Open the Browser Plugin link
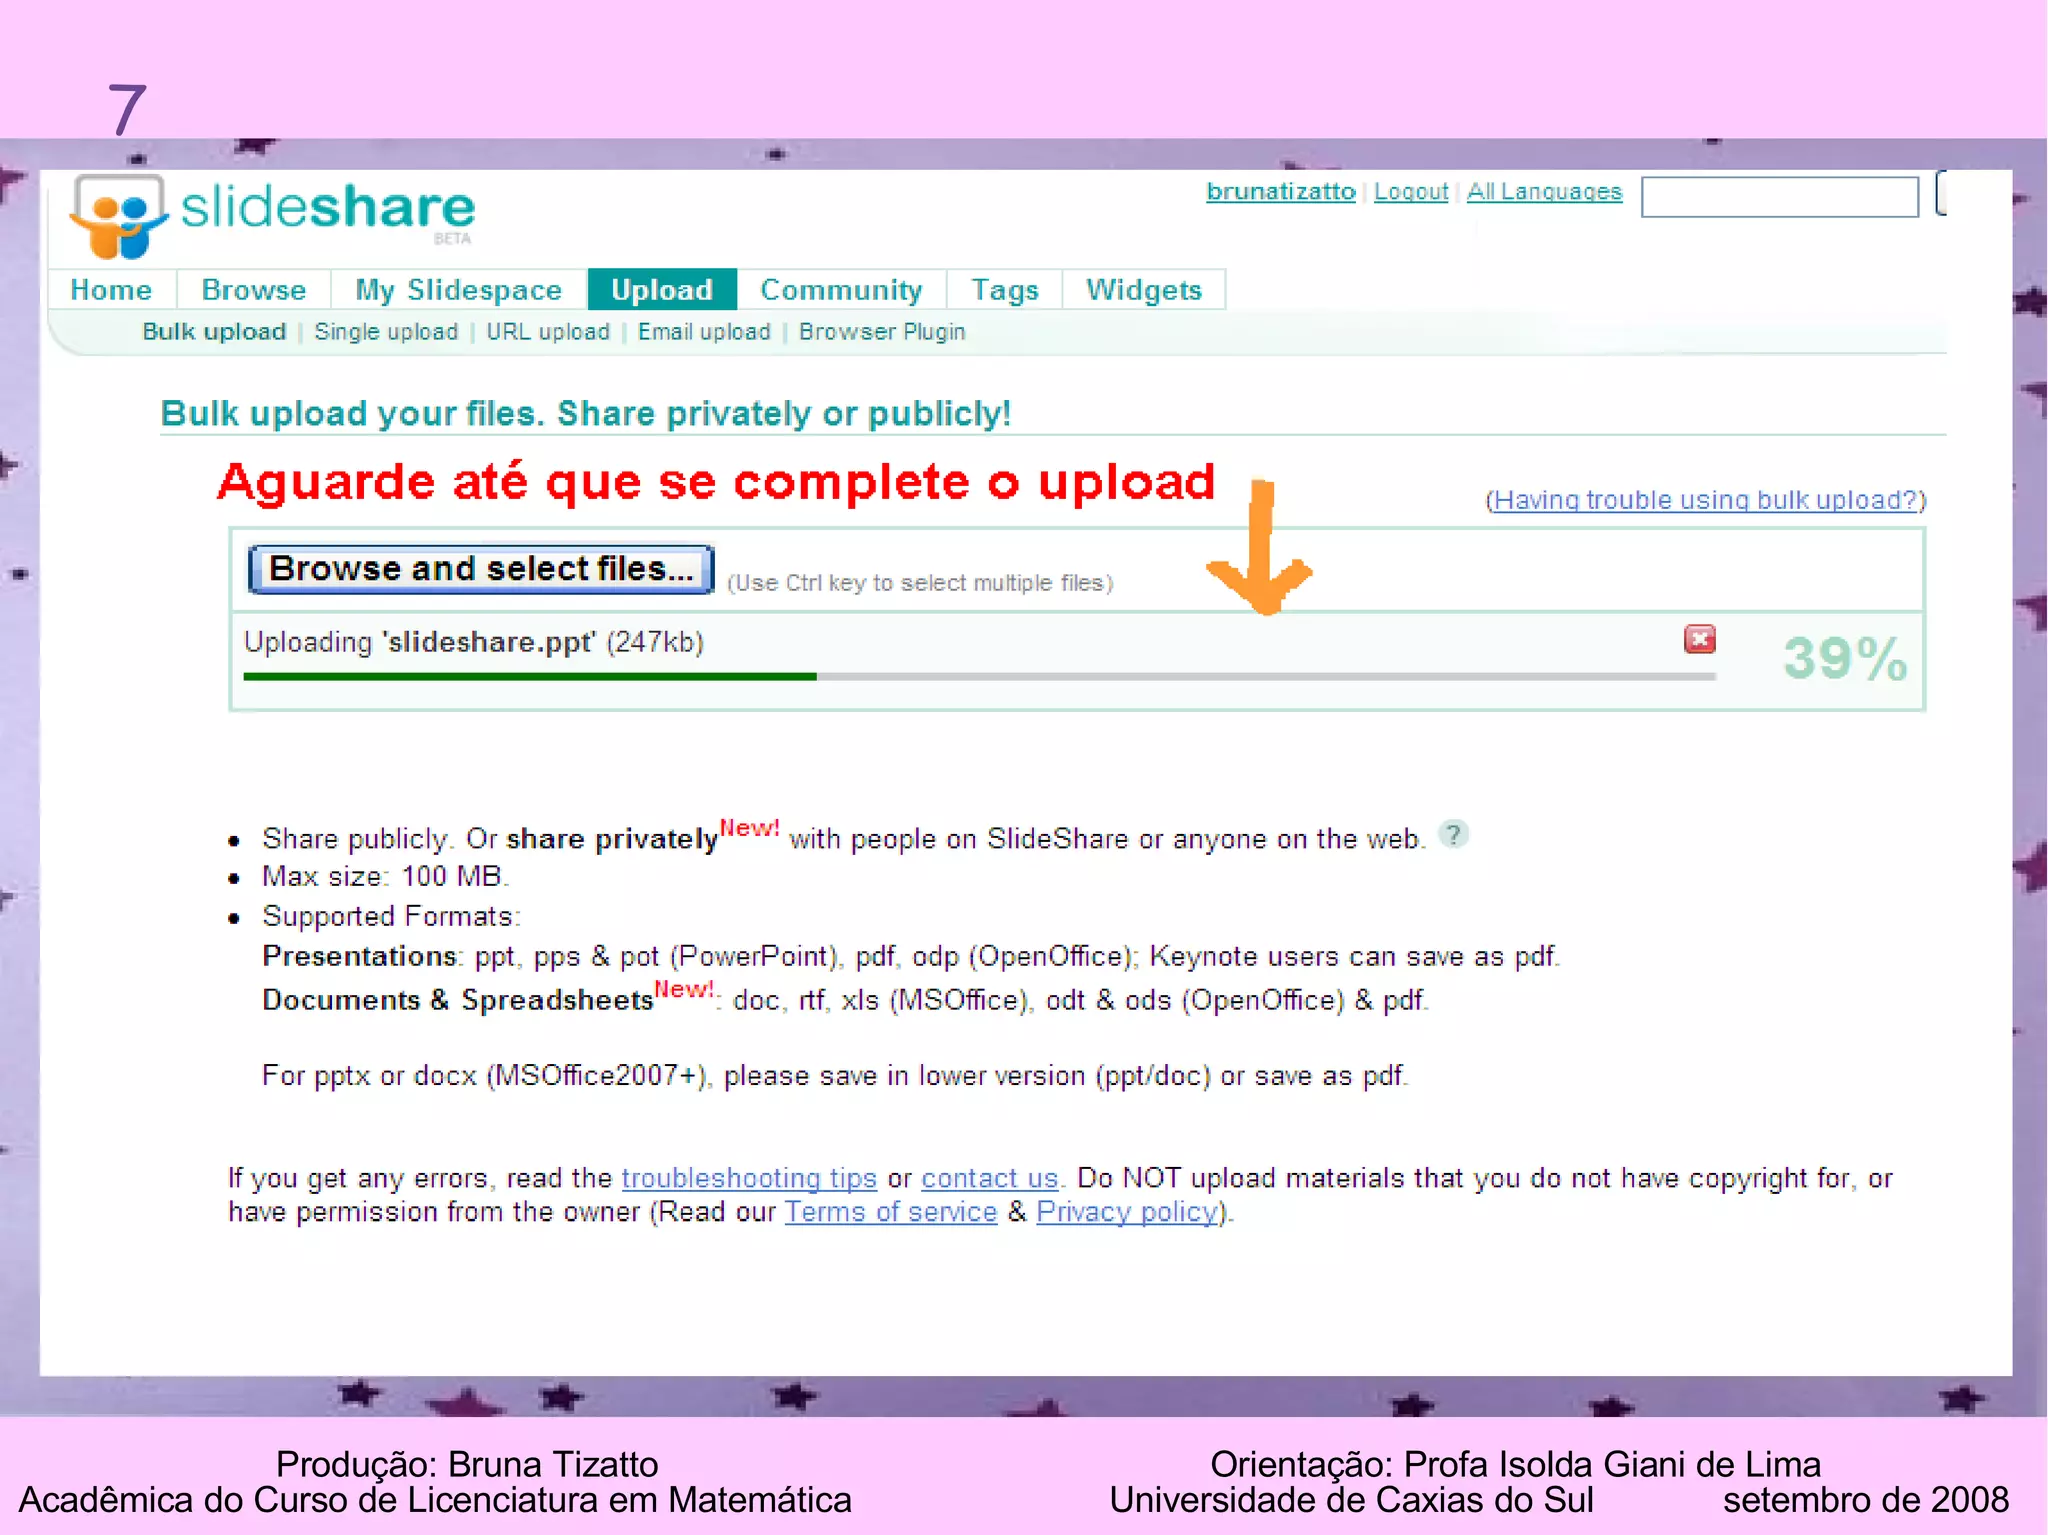Image resolution: width=2048 pixels, height=1535 pixels. pyautogui.click(x=881, y=332)
